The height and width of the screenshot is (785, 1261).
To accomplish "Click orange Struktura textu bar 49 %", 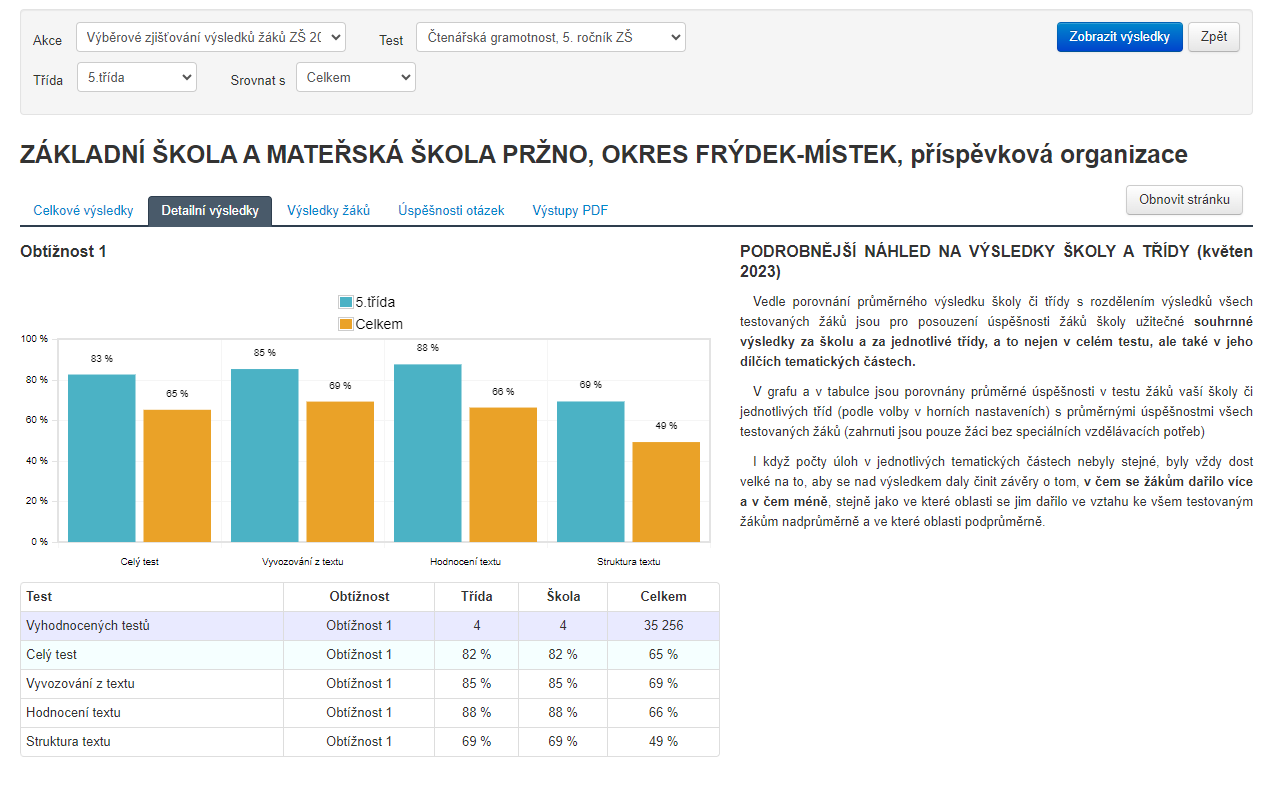I will click(x=666, y=492).
